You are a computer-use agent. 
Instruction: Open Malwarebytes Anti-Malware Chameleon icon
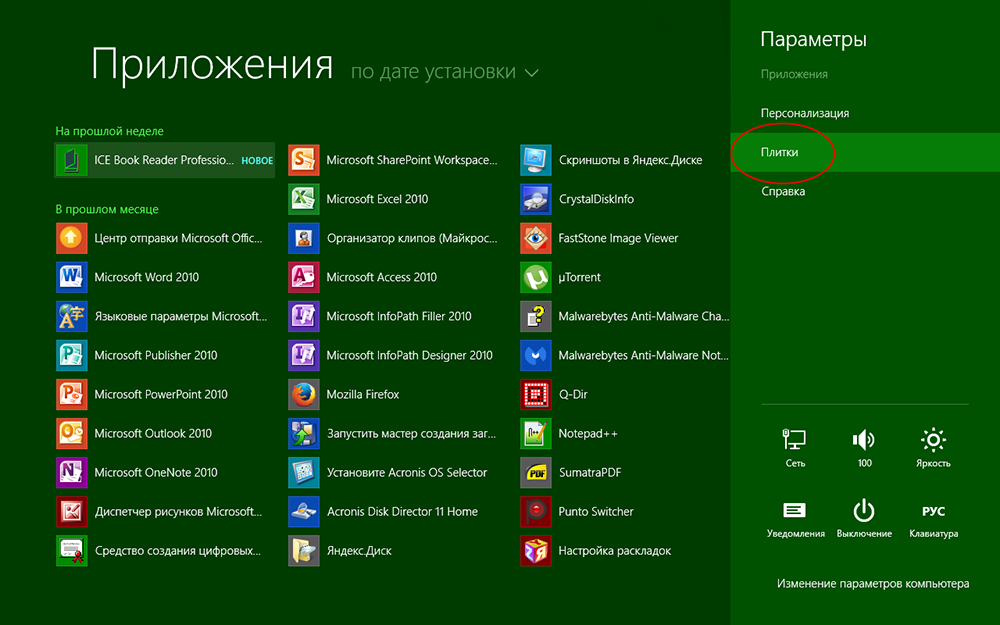(536, 316)
